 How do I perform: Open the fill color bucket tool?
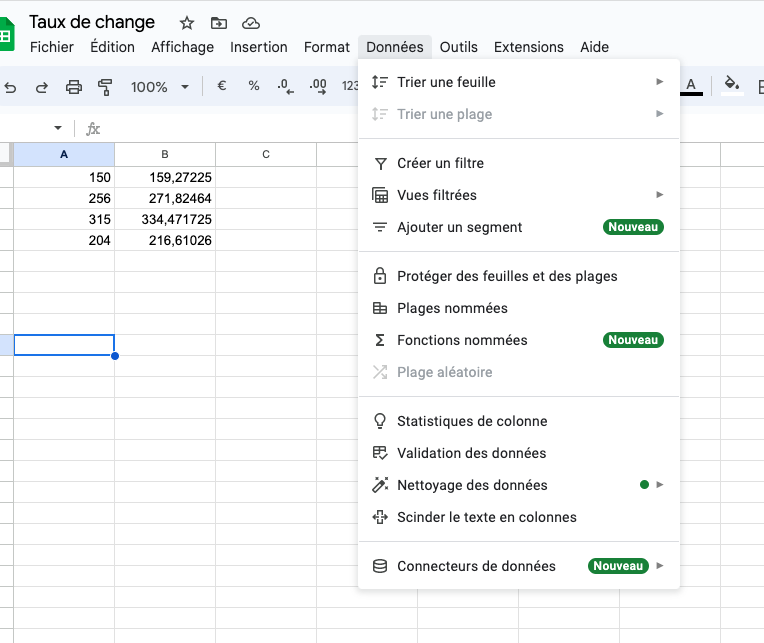[x=732, y=84]
